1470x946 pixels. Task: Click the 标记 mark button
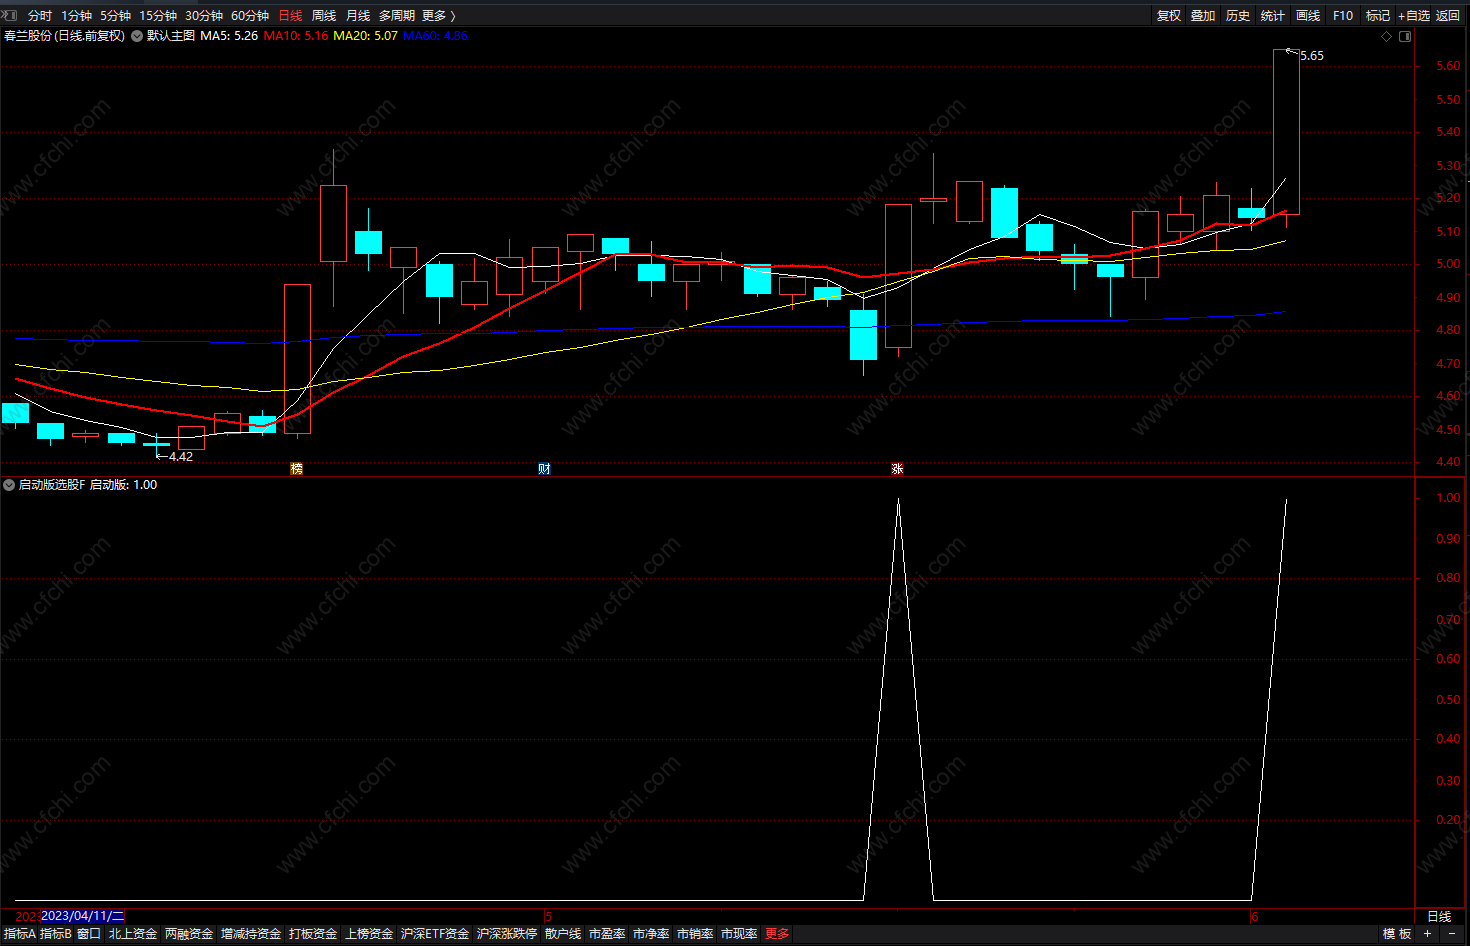1378,16
